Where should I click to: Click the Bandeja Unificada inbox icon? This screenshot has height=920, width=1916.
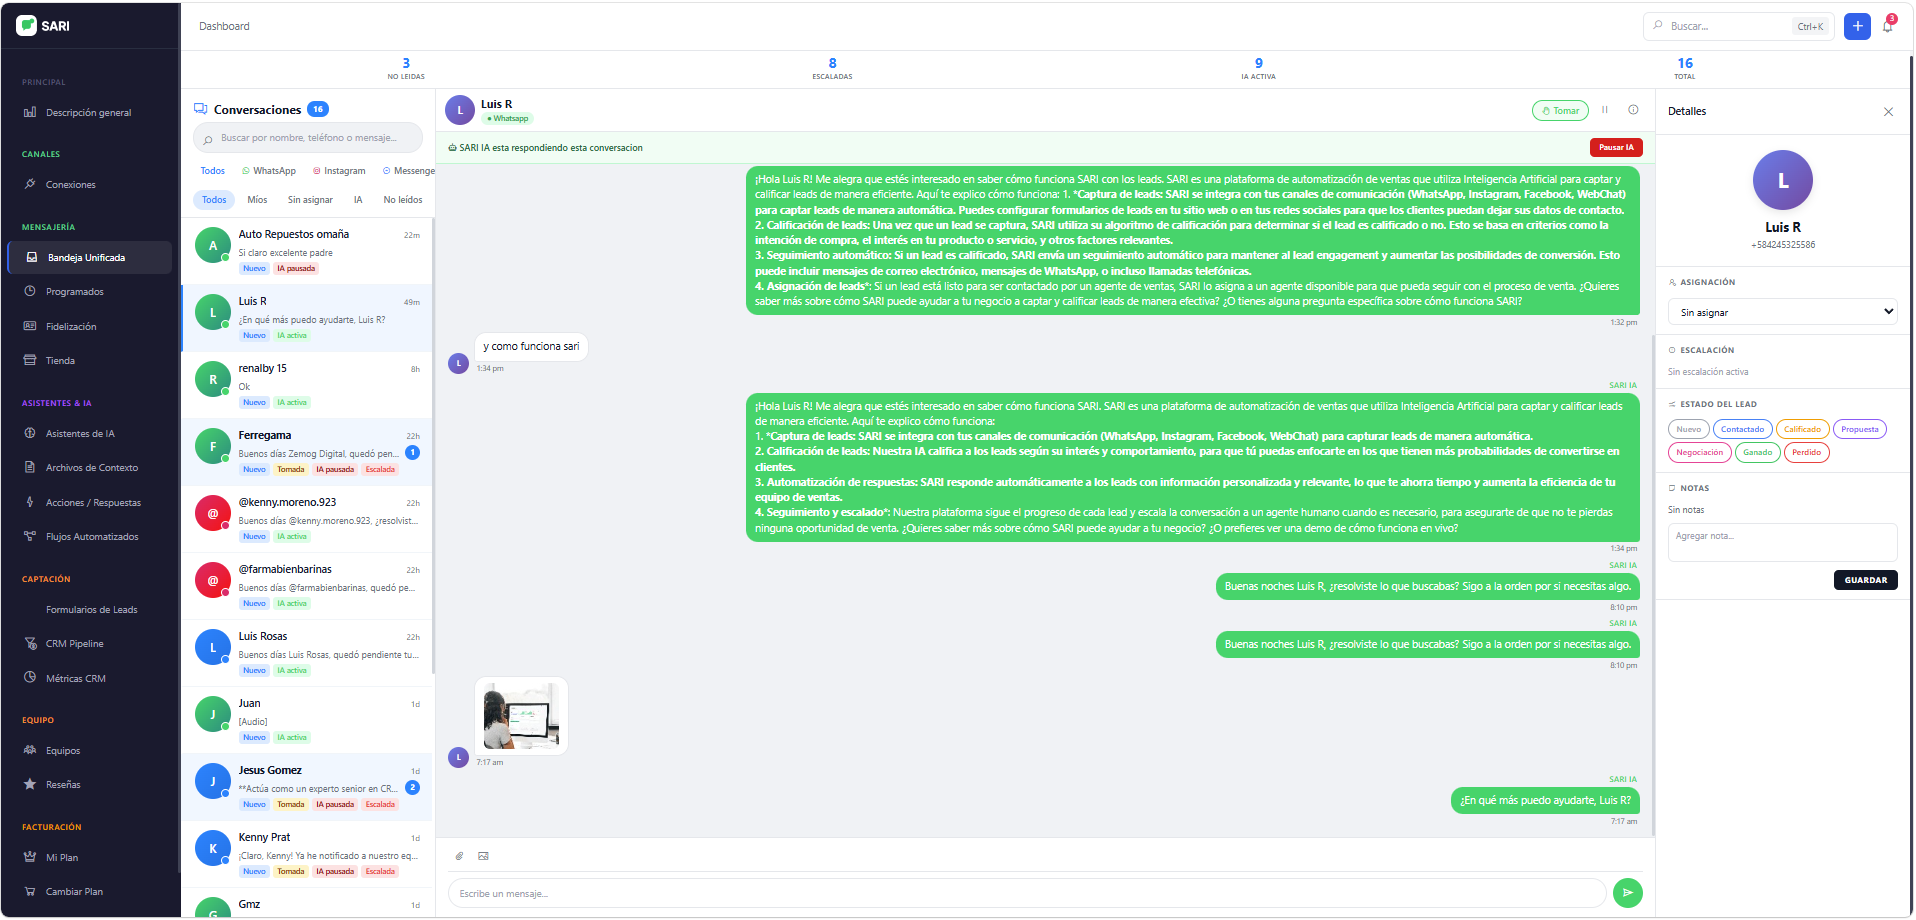[32, 258]
